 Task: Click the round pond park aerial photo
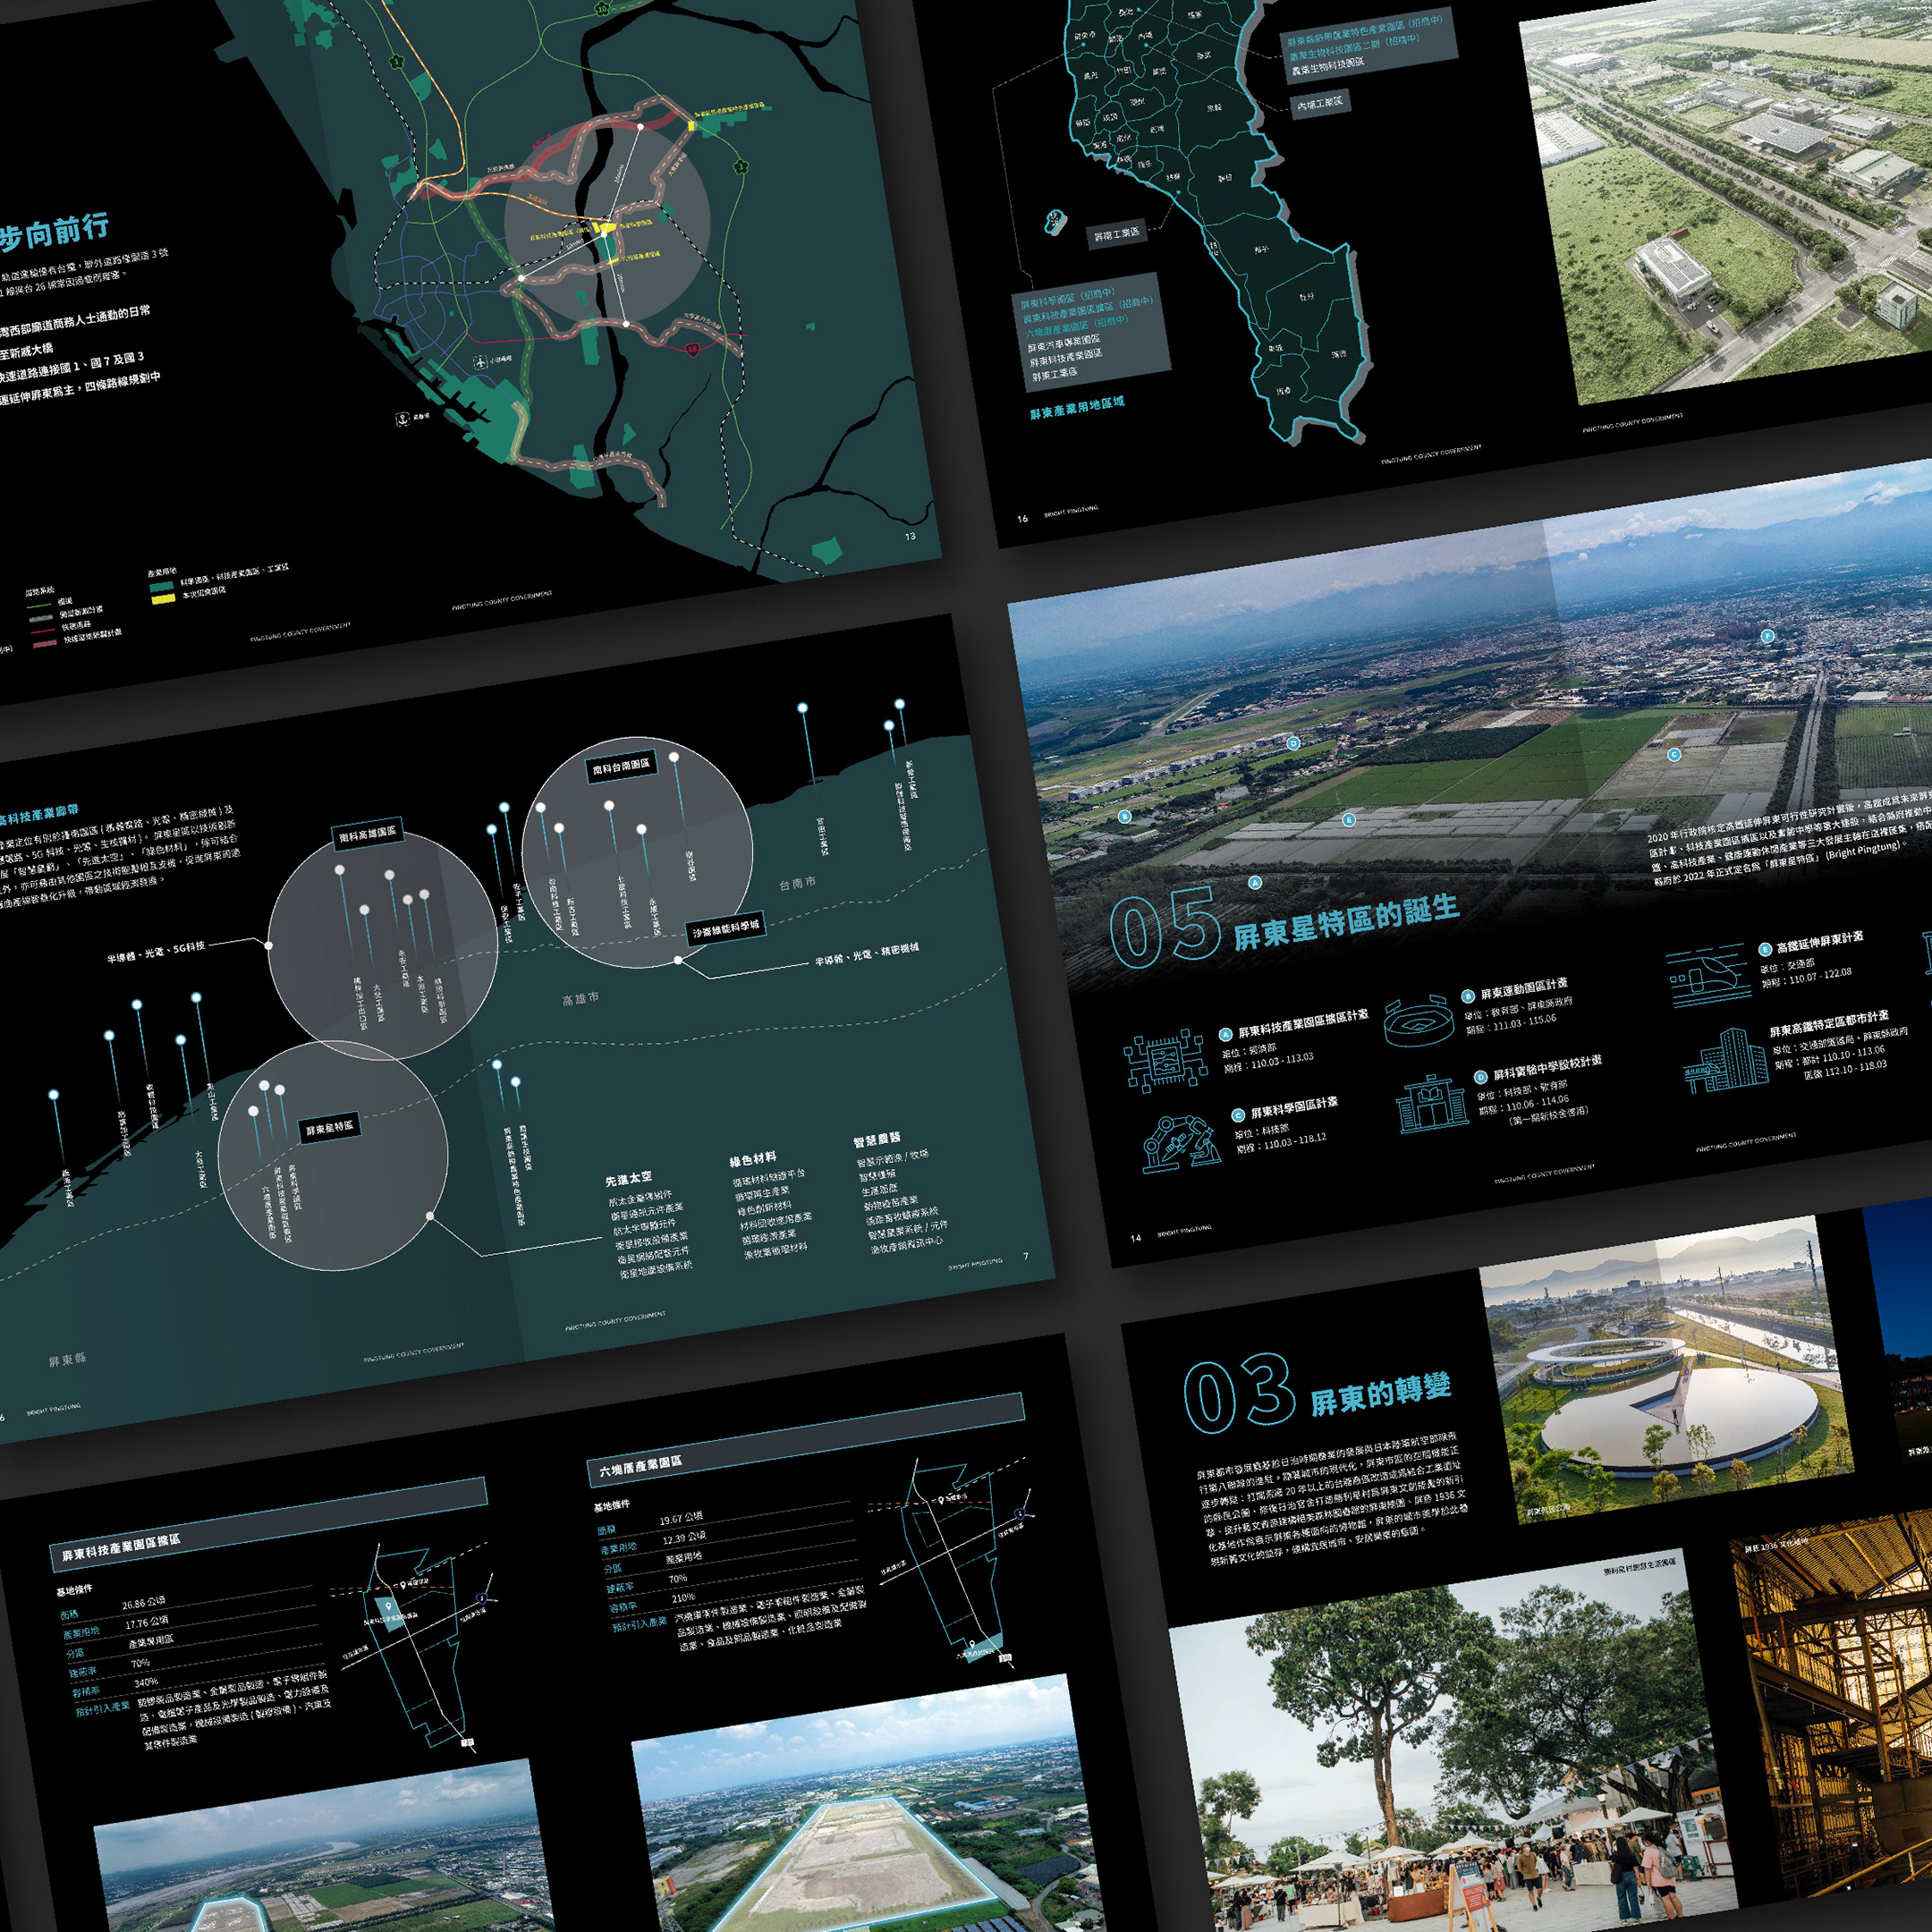(x=1667, y=1369)
